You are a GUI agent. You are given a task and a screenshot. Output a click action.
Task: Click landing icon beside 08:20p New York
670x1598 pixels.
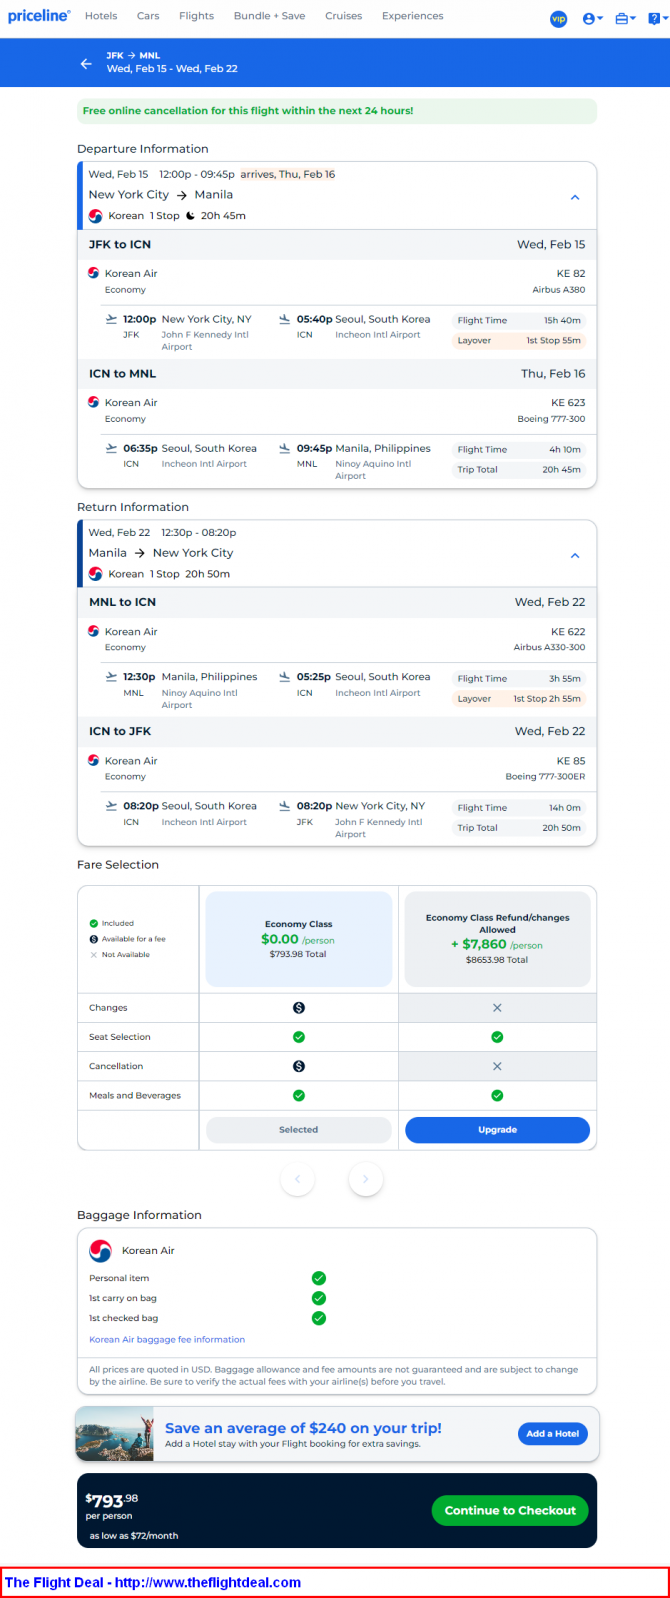[x=285, y=806]
